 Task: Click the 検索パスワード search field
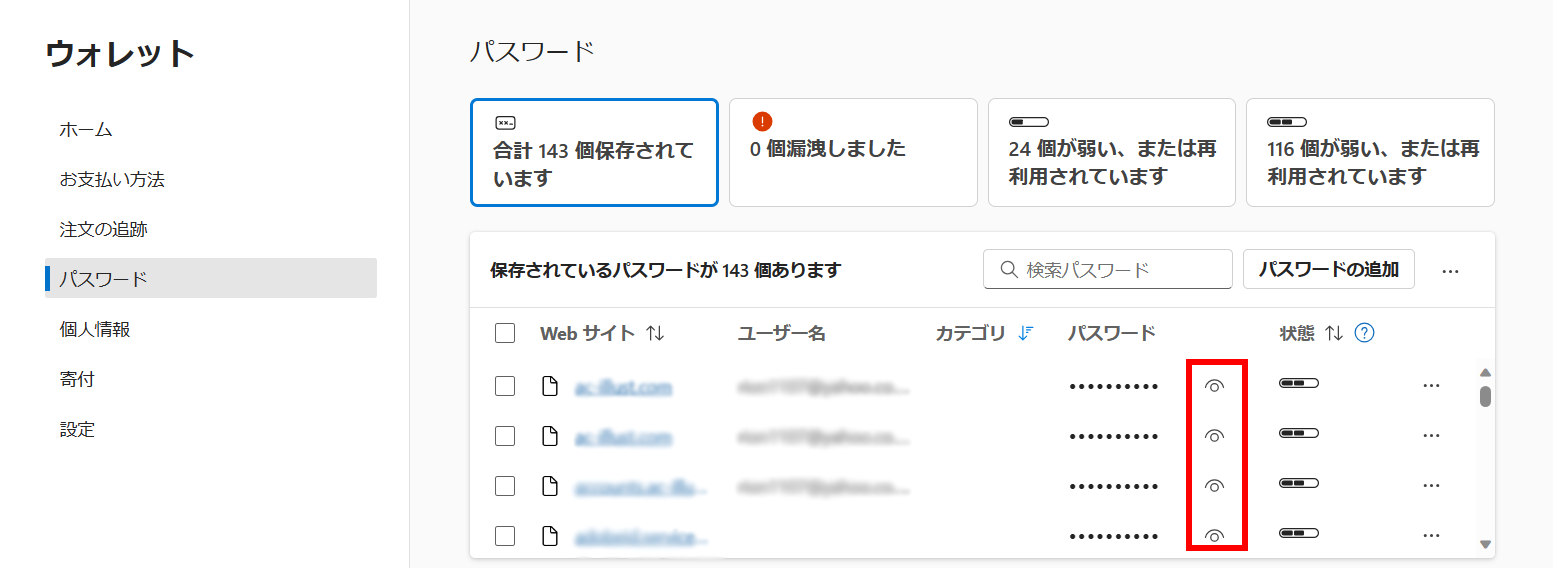click(1108, 270)
